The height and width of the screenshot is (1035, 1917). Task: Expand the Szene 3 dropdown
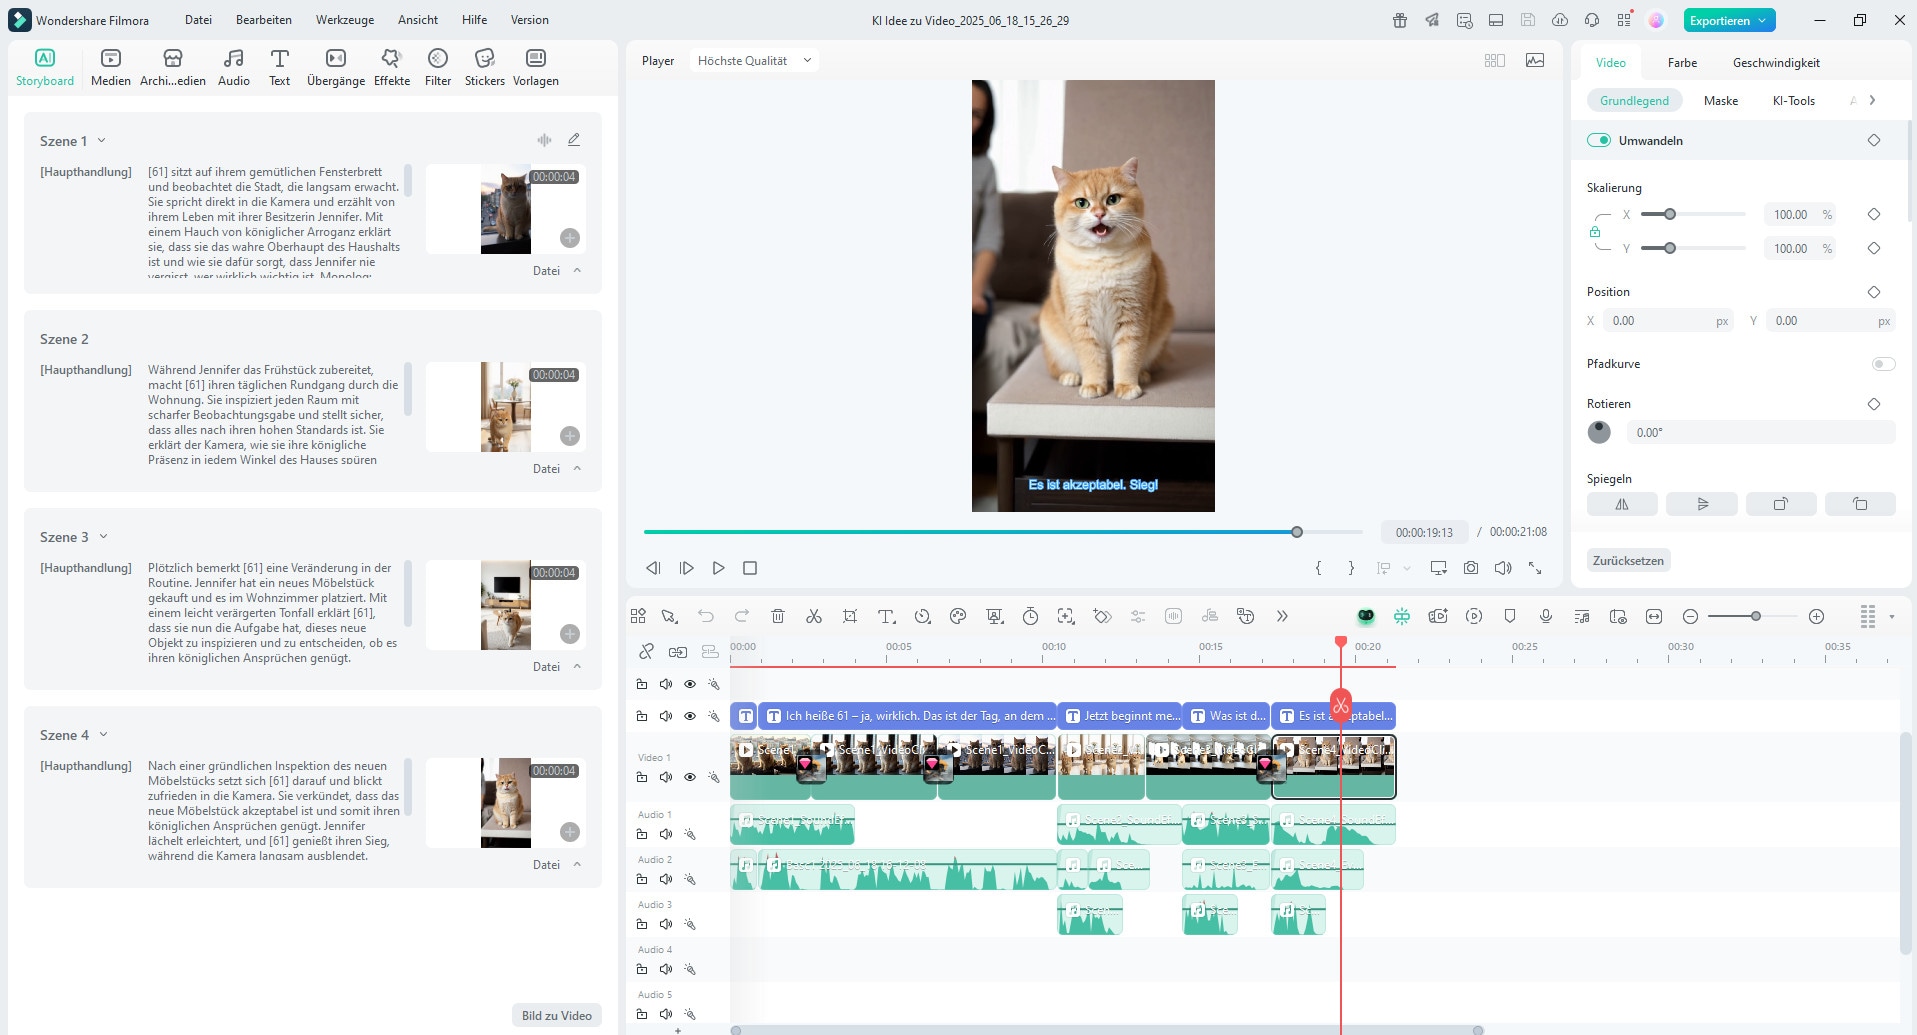coord(104,537)
